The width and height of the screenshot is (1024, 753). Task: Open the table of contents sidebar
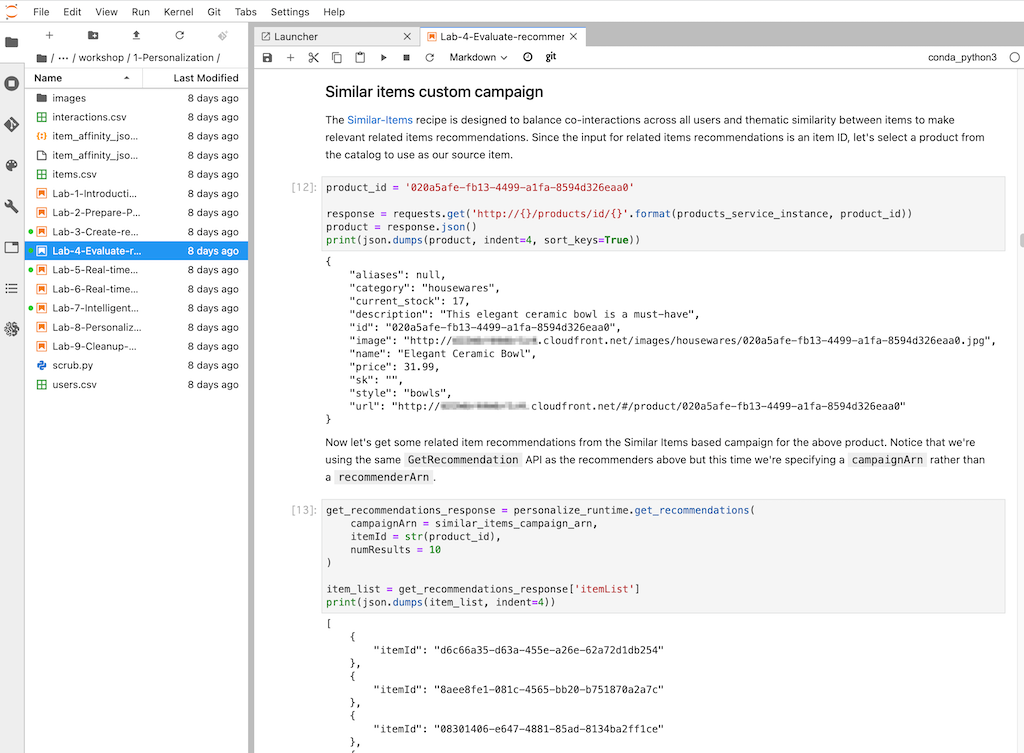tap(12, 288)
